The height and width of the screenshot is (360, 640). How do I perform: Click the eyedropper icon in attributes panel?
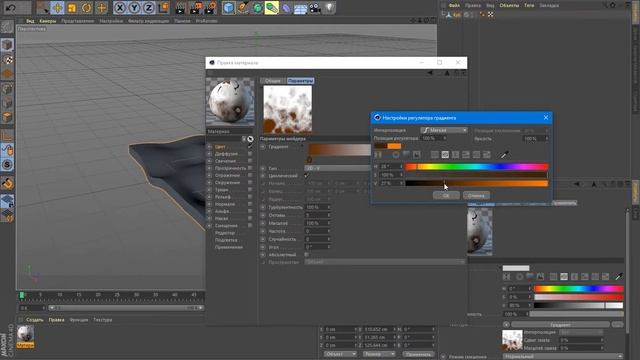click(619, 277)
